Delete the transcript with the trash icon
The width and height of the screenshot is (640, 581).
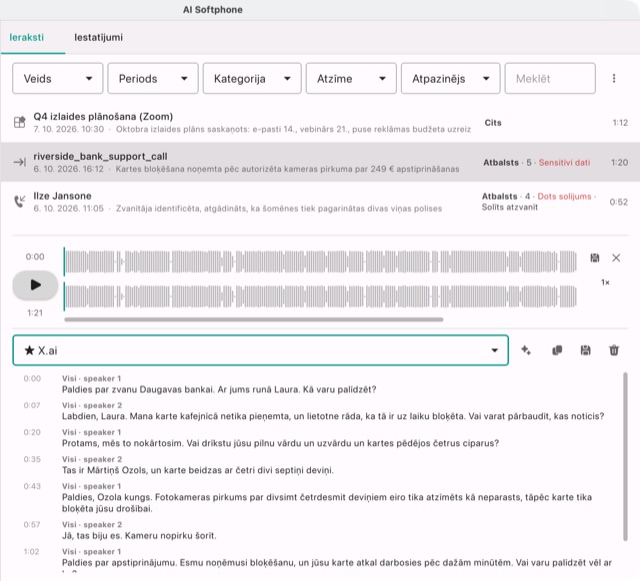tap(614, 350)
